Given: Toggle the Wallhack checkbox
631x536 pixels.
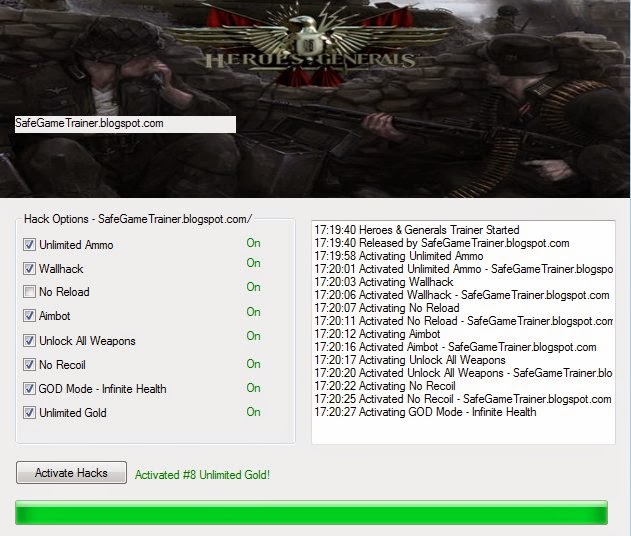Looking at the screenshot, I should (x=29, y=268).
